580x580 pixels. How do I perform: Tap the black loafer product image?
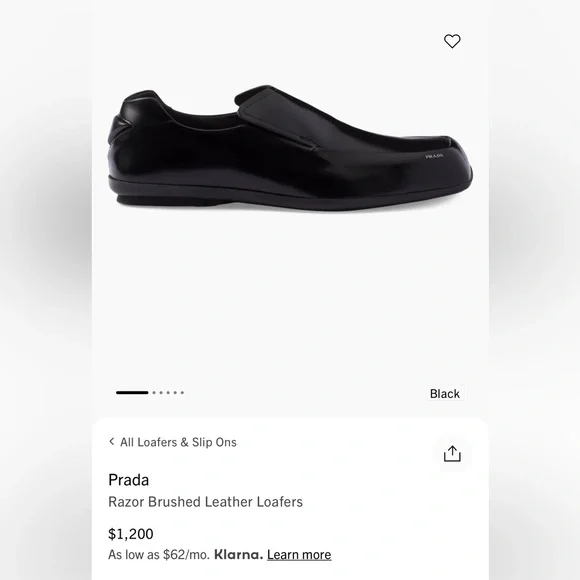tap(290, 148)
